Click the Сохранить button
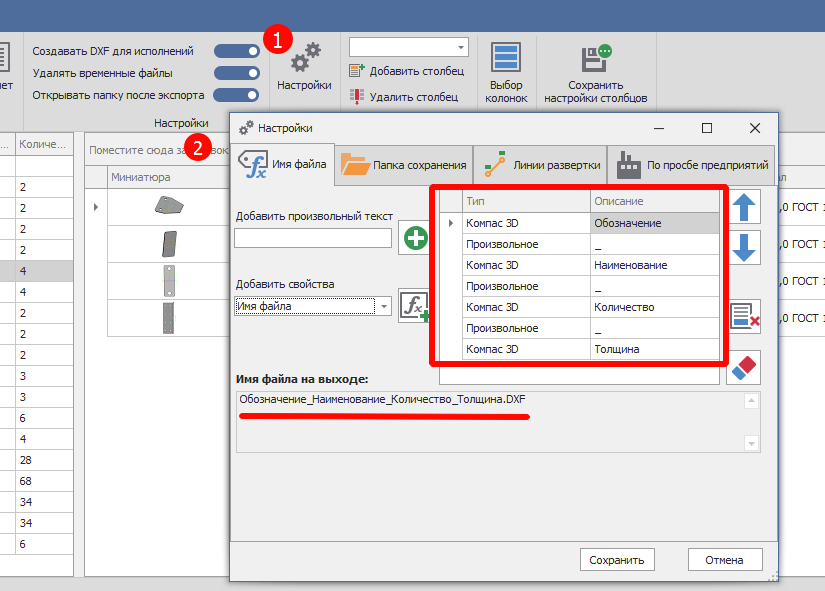825x591 pixels. tap(617, 559)
